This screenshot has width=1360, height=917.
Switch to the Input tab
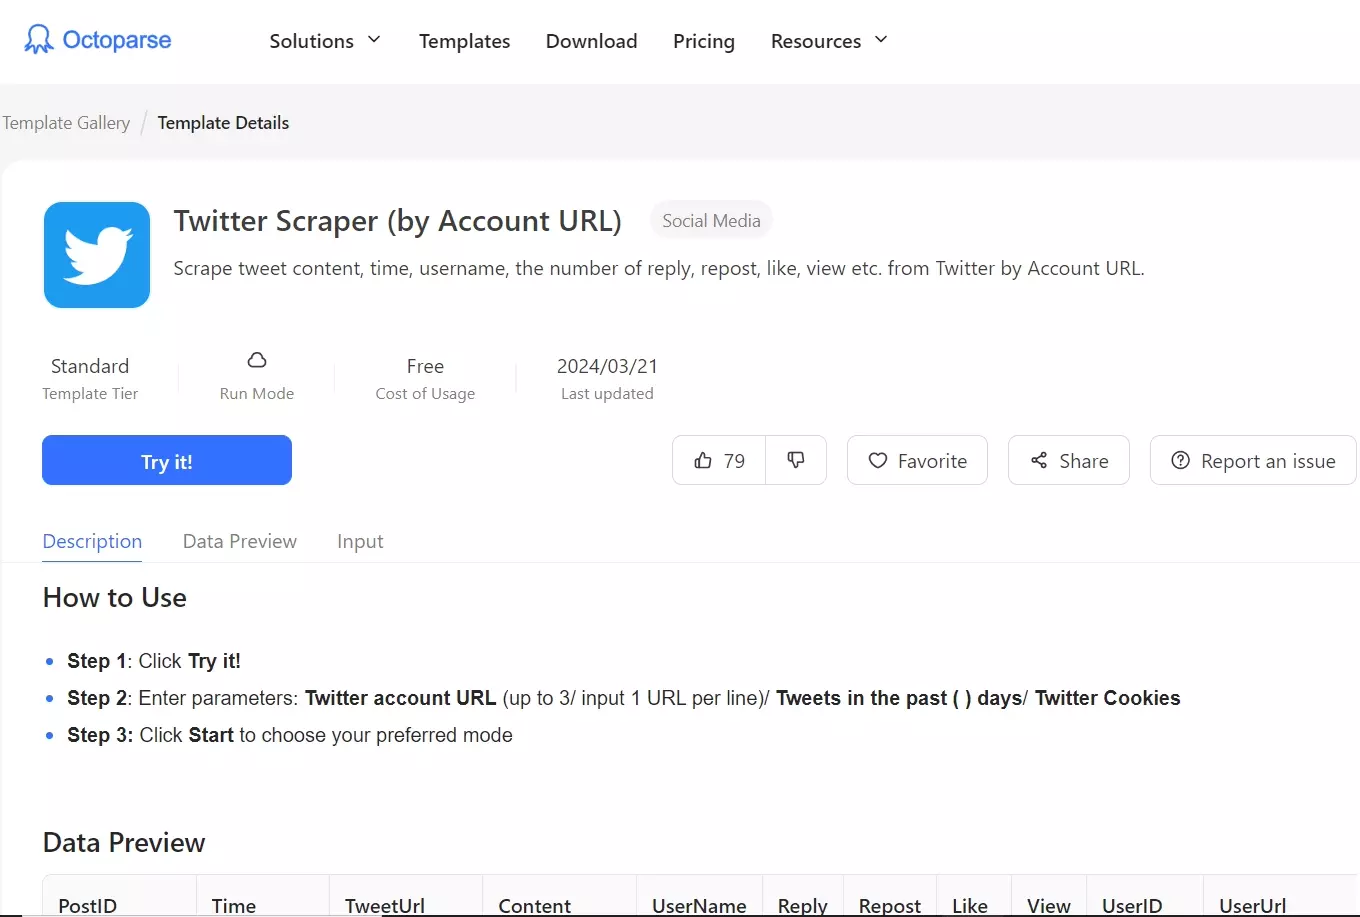[x=360, y=541]
